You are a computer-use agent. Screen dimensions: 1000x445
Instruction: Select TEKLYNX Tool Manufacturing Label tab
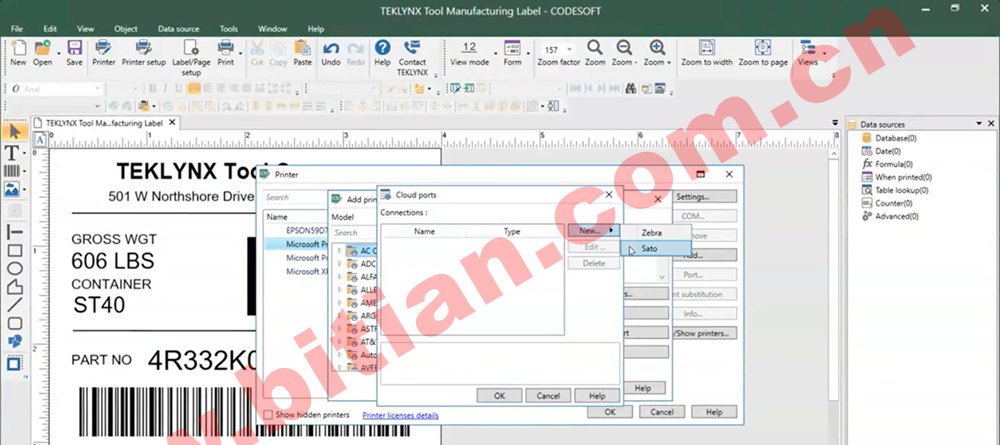tap(105, 123)
